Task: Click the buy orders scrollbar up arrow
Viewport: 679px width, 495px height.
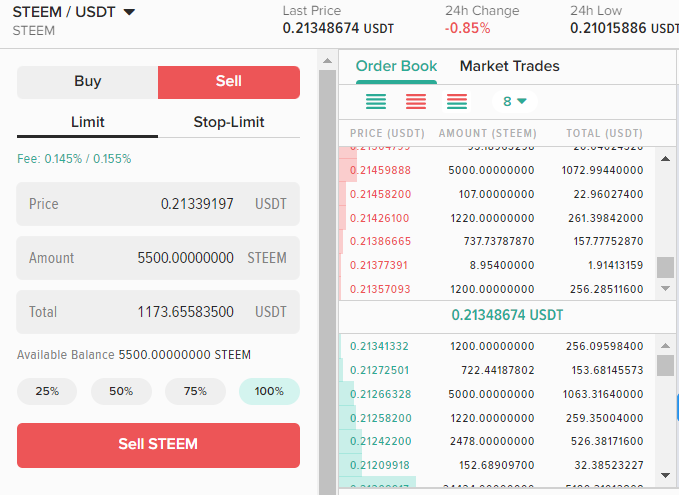Action: click(666, 346)
